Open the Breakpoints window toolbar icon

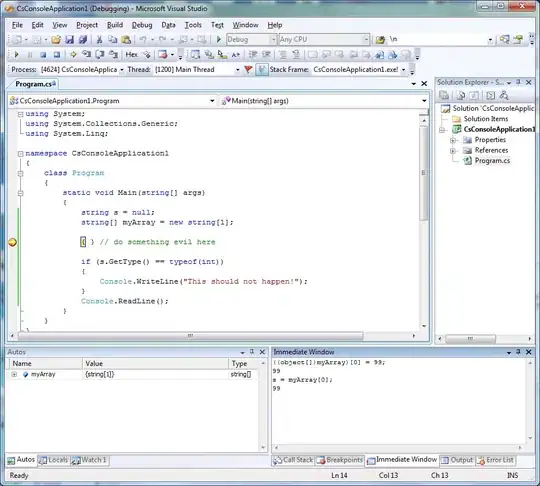(x=163, y=54)
